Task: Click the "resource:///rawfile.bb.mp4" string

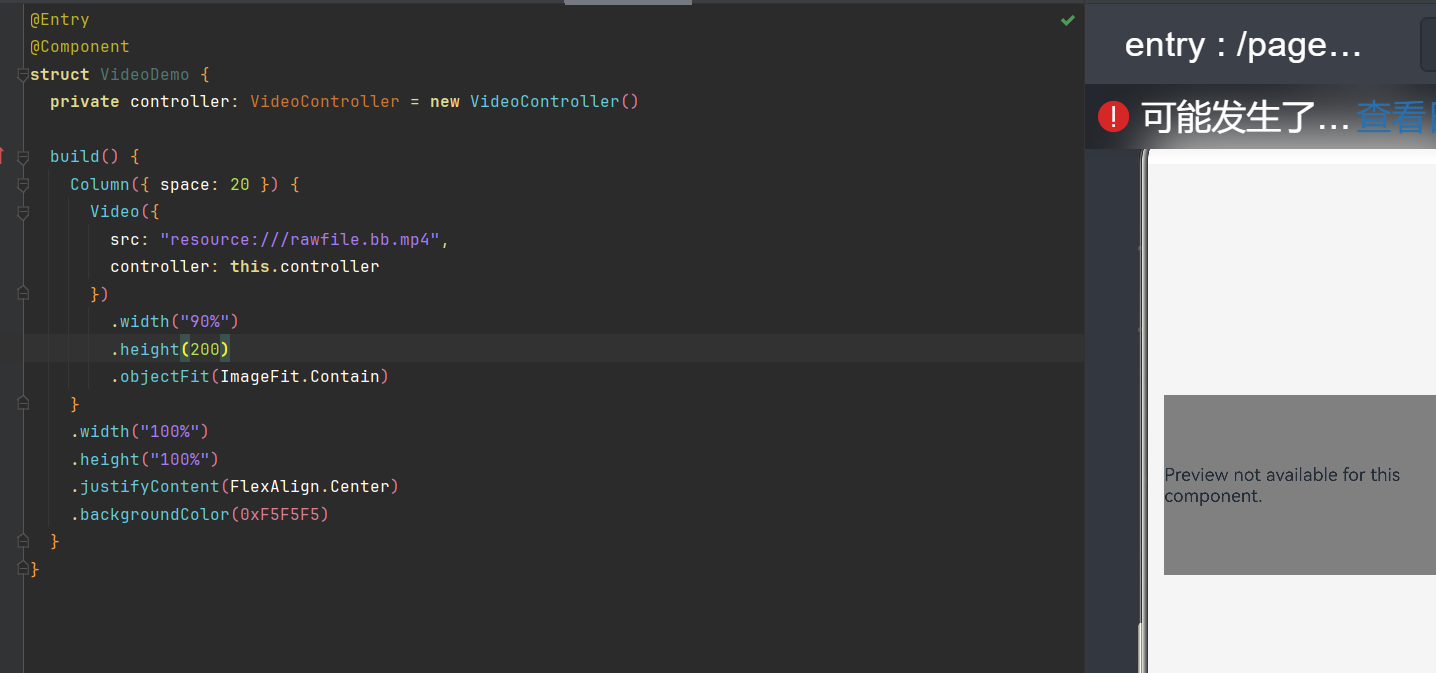Action: [x=300, y=240]
